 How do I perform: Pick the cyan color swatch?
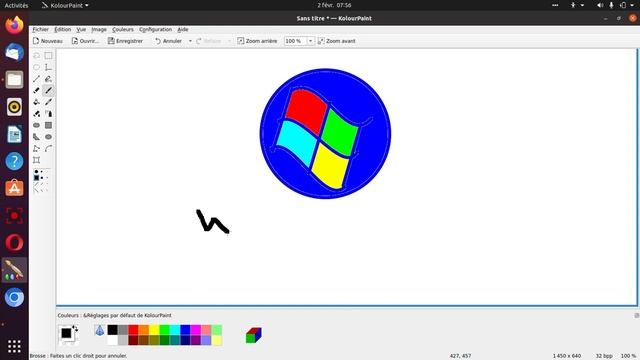point(175,330)
